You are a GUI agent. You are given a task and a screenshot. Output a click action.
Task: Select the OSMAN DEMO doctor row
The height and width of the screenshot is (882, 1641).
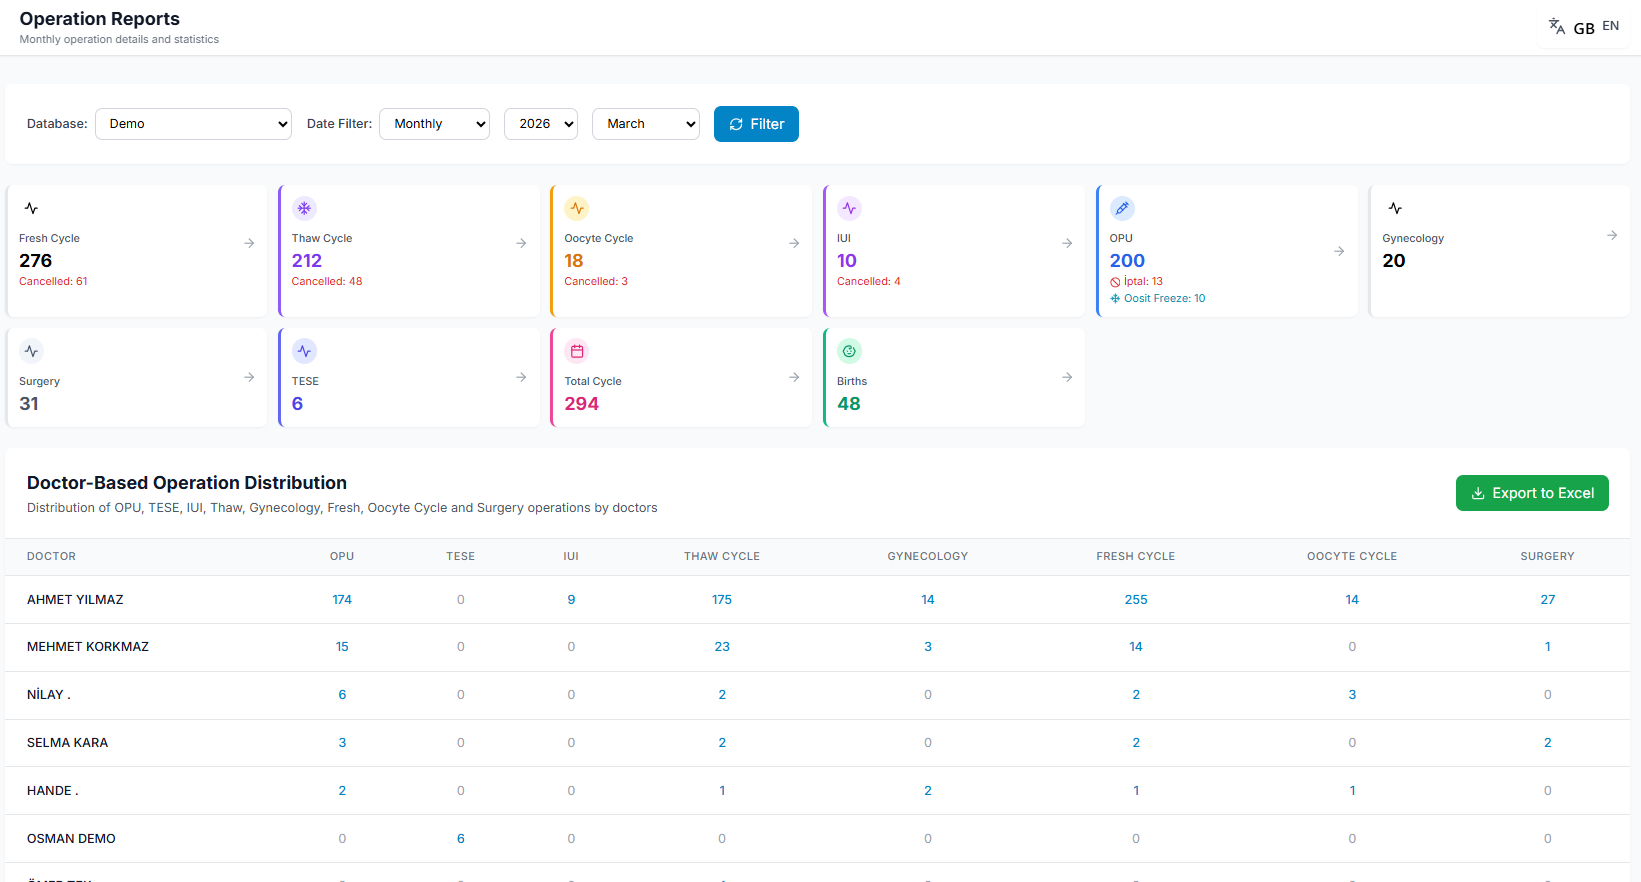pos(817,839)
